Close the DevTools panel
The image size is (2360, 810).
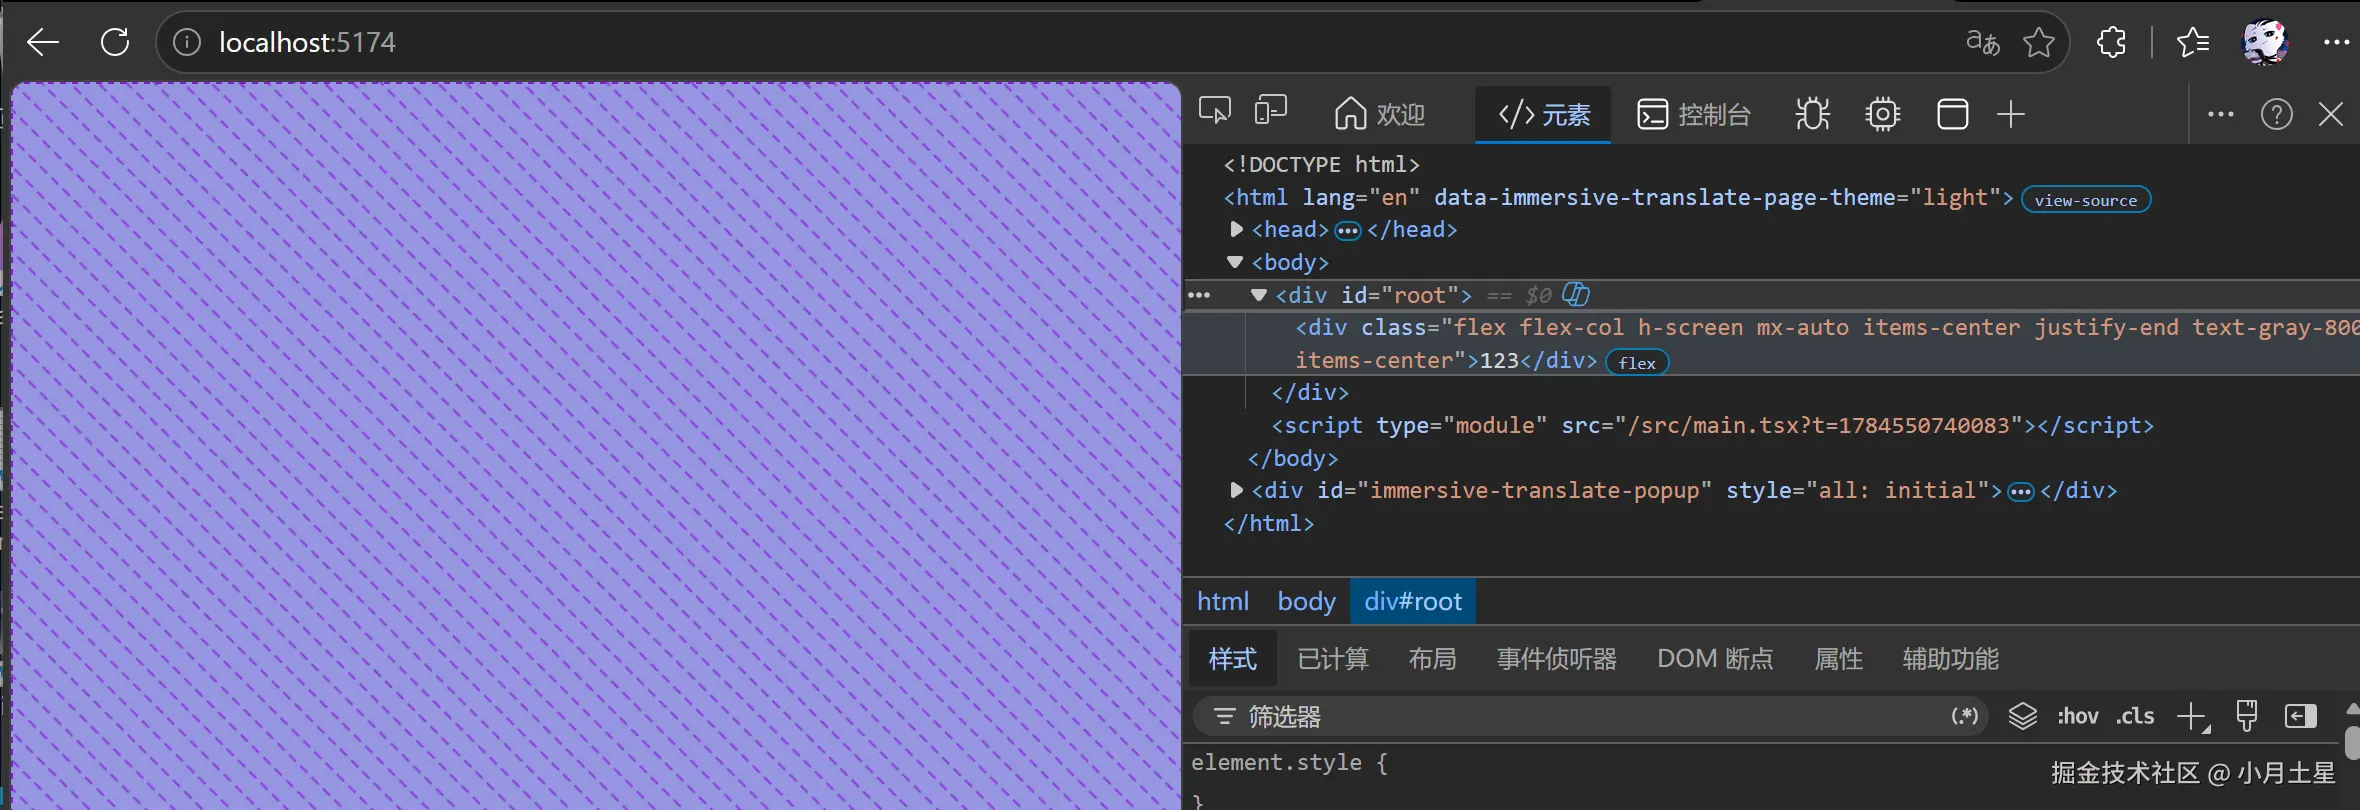tap(2331, 114)
